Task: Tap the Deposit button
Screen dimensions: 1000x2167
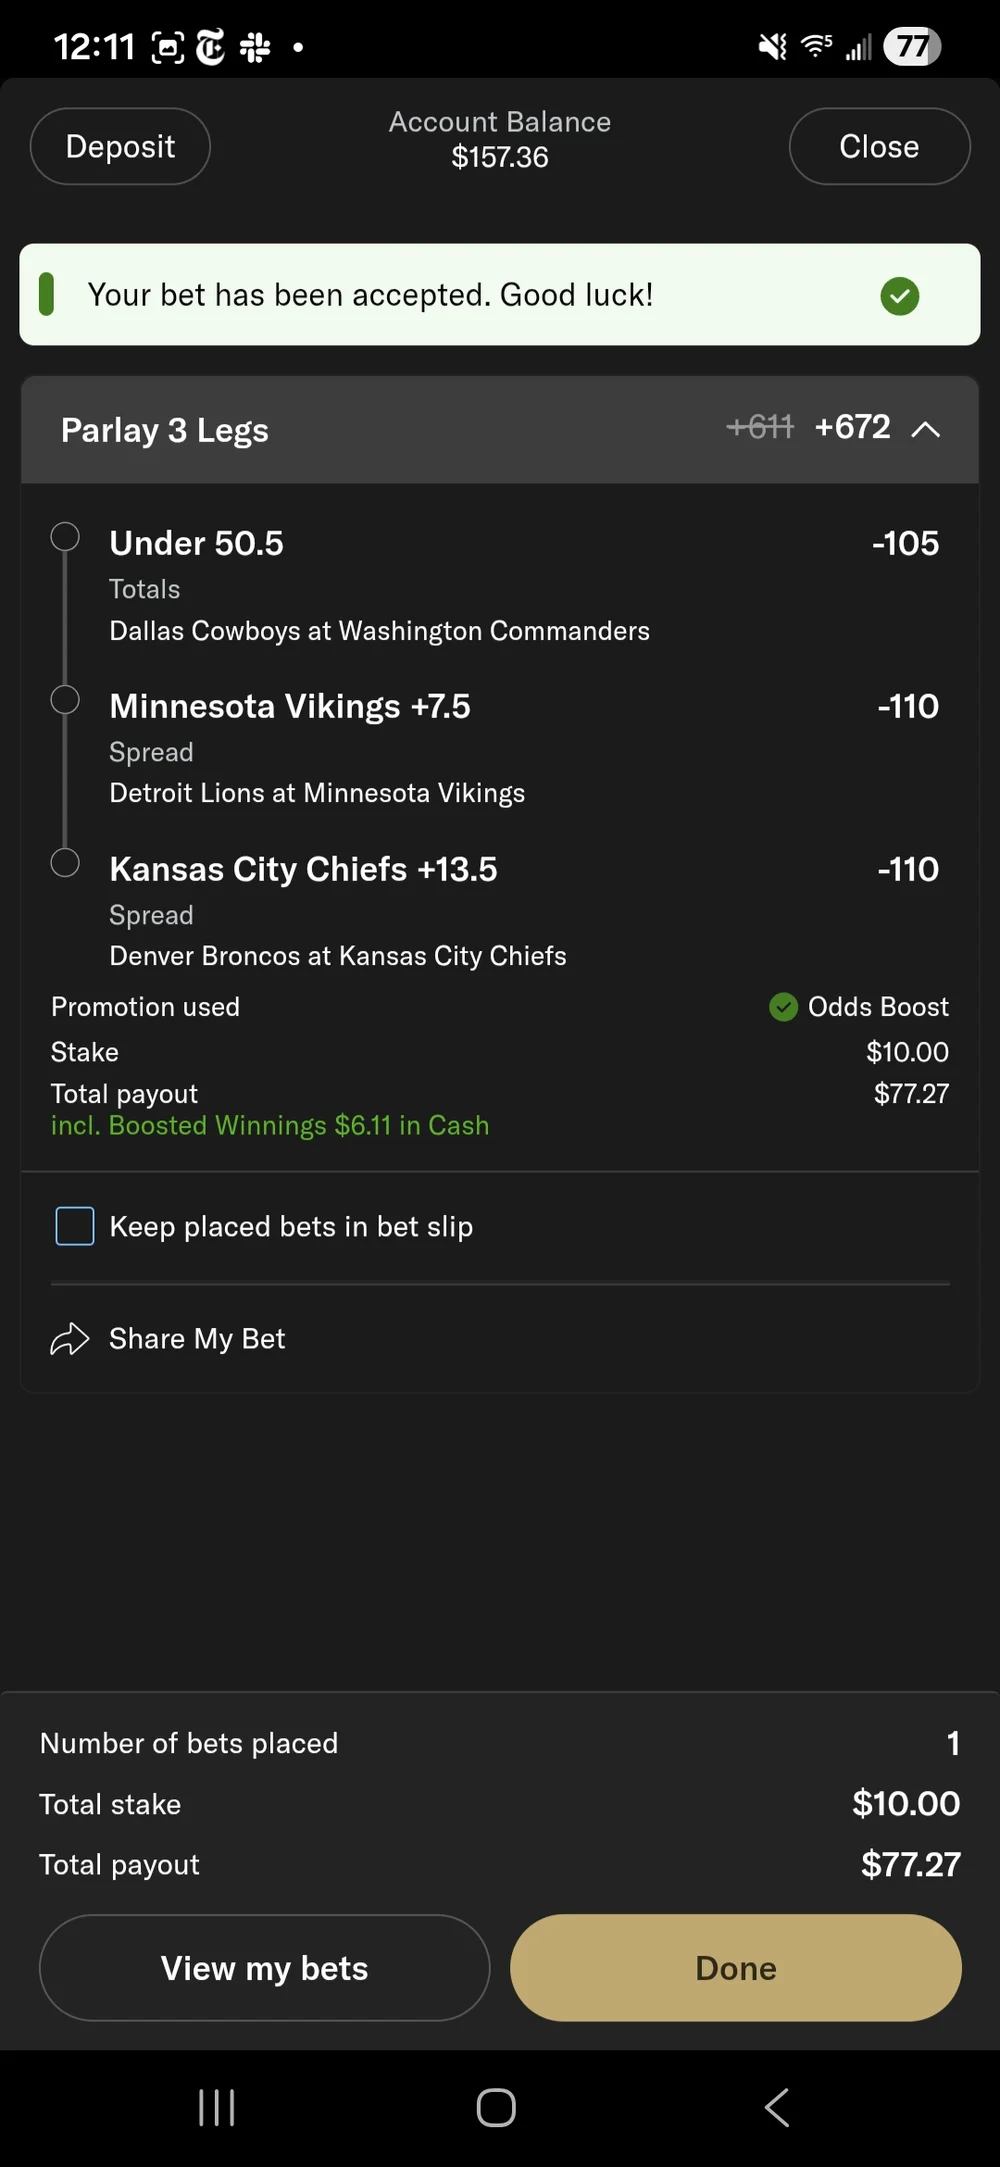Action: point(120,146)
